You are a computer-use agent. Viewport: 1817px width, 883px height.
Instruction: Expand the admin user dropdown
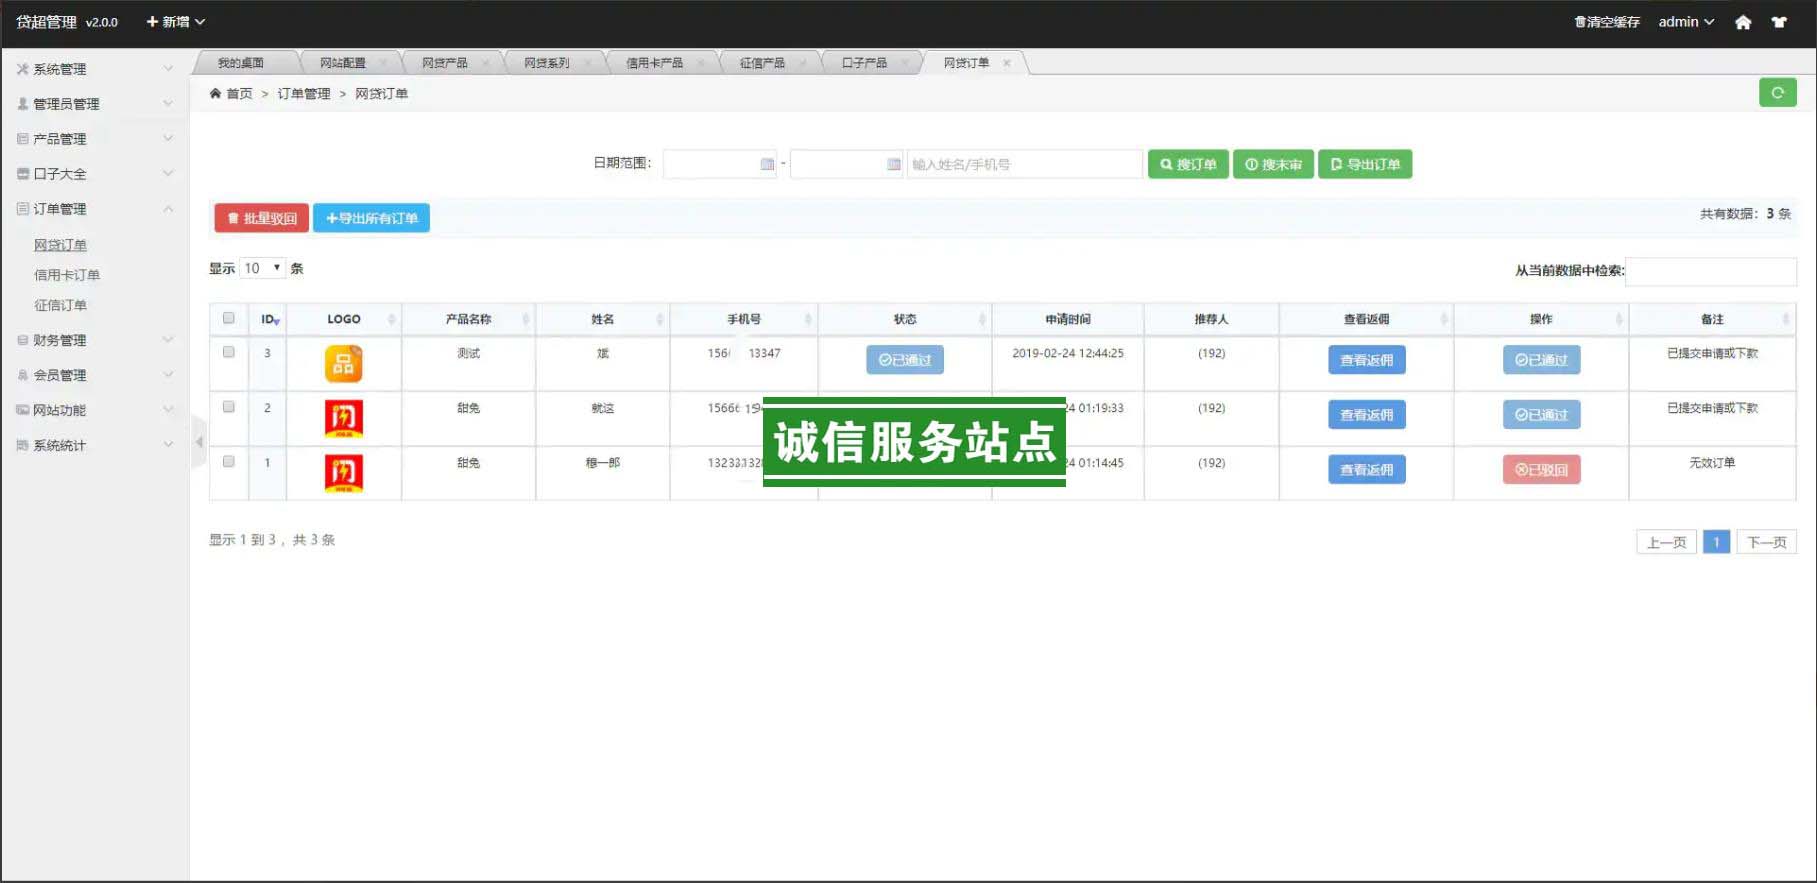click(x=1686, y=22)
